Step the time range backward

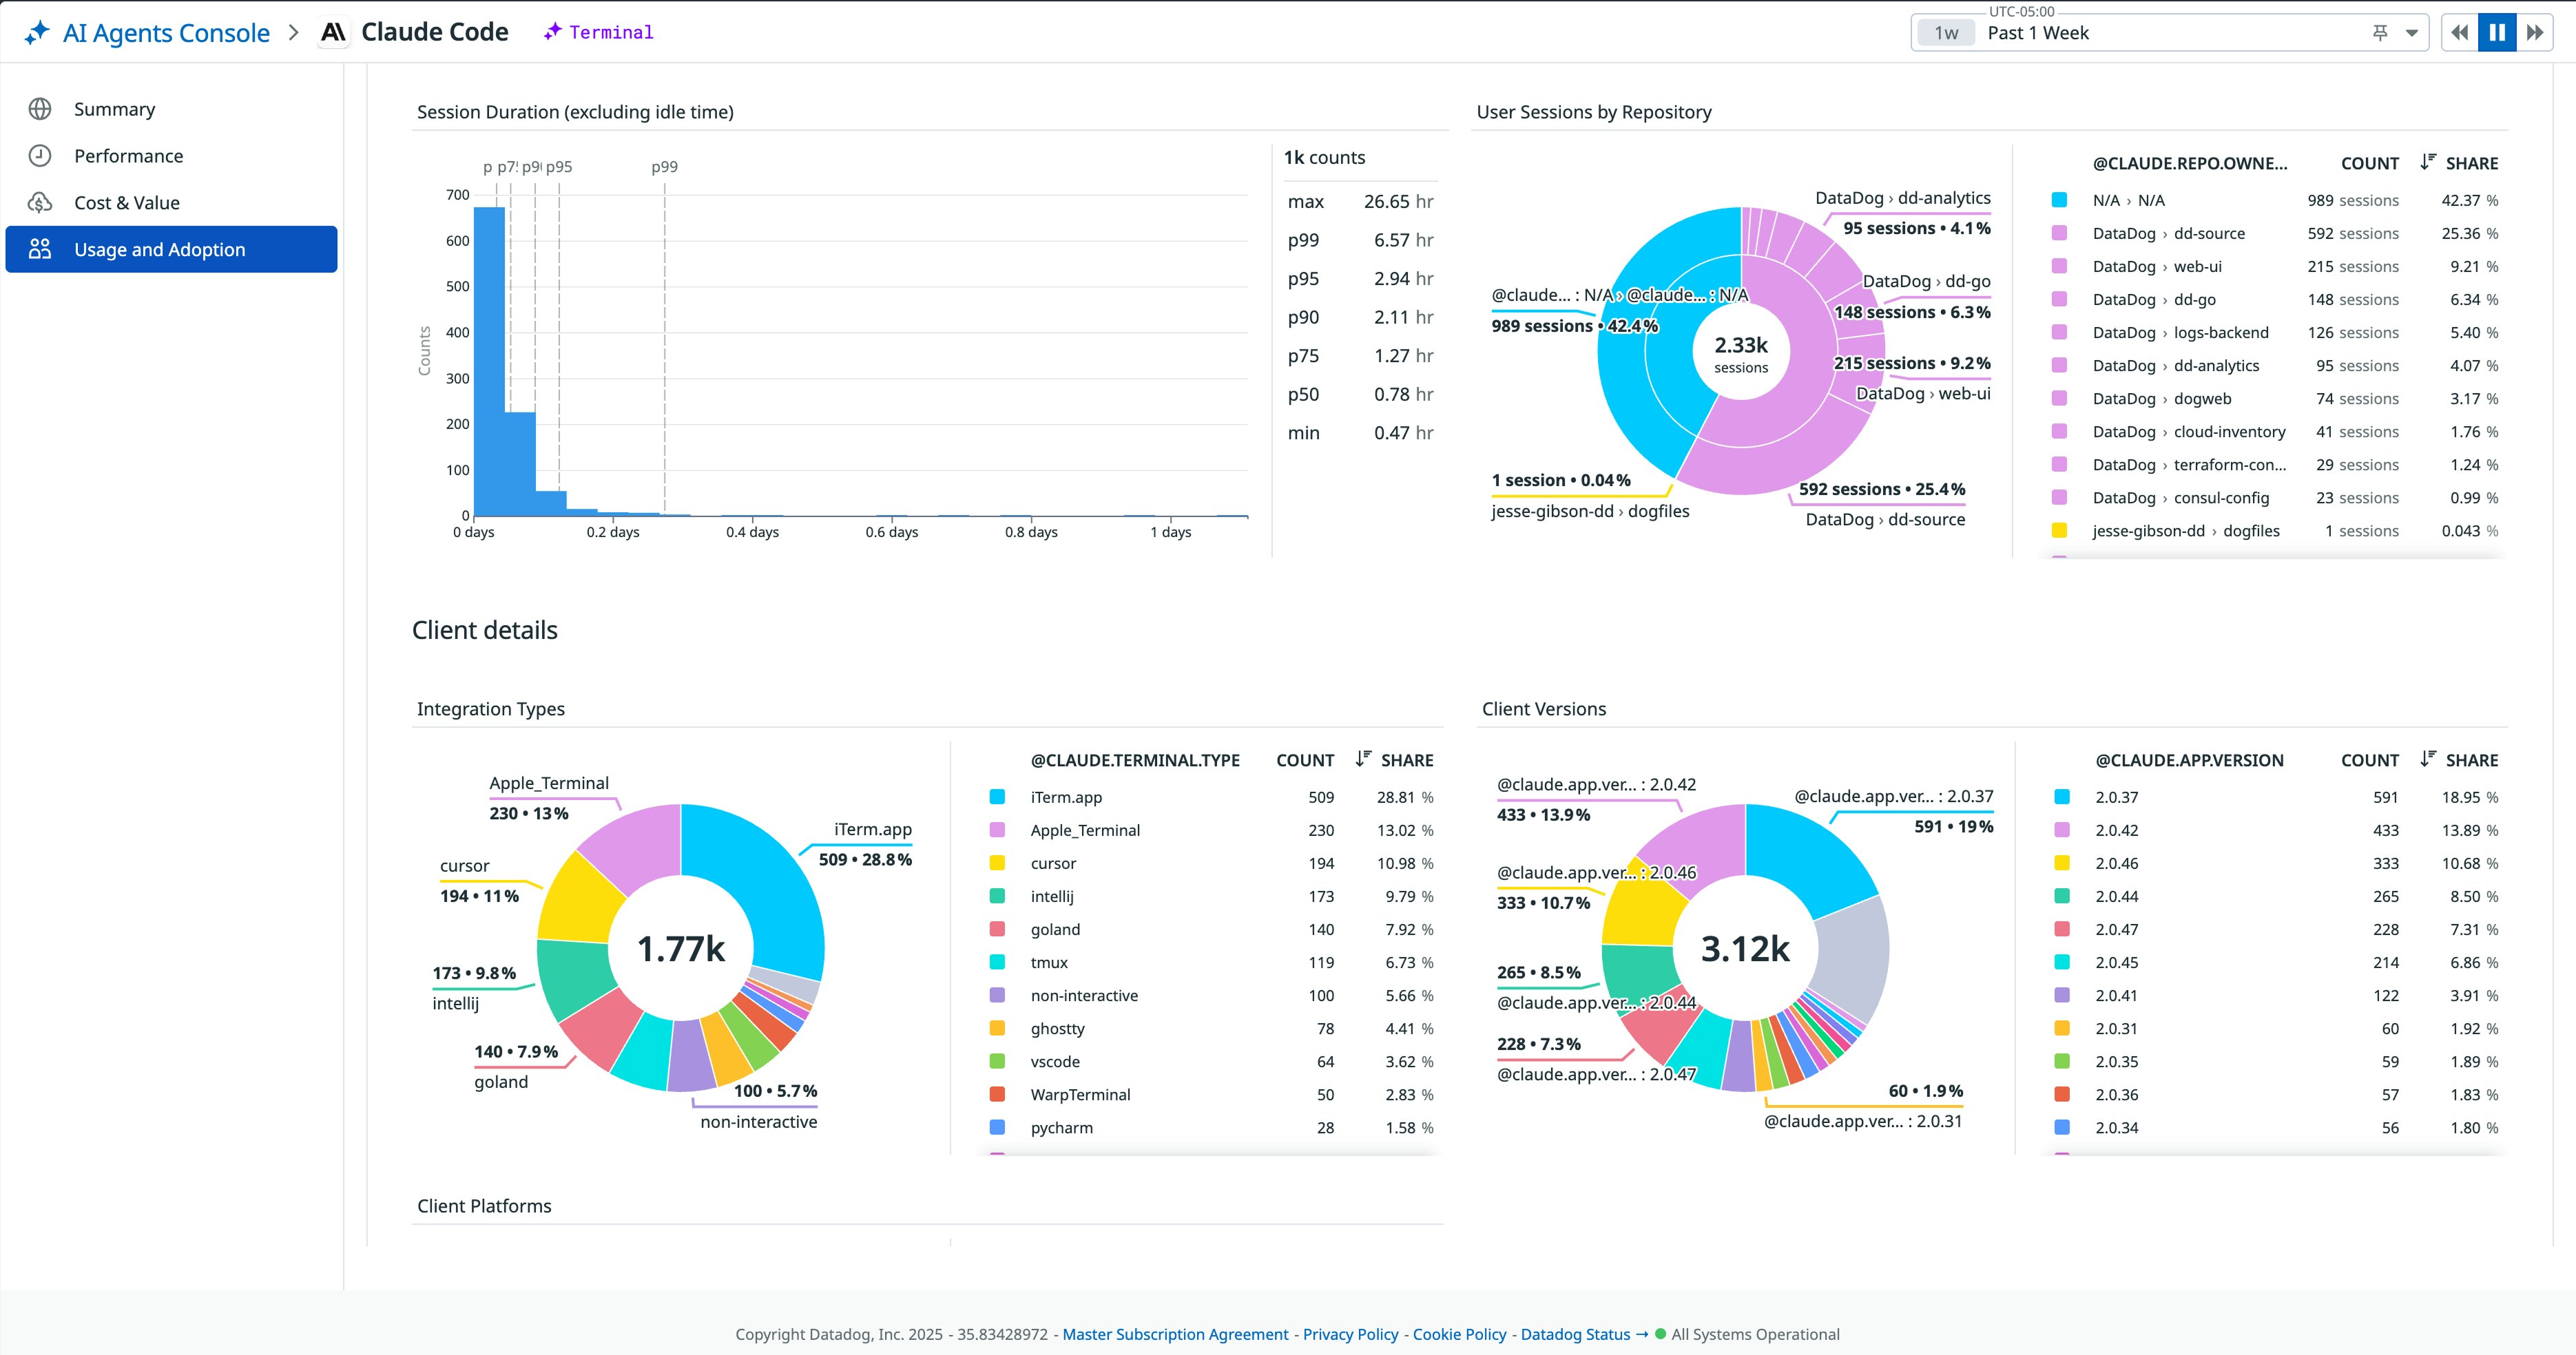pyautogui.click(x=2460, y=32)
